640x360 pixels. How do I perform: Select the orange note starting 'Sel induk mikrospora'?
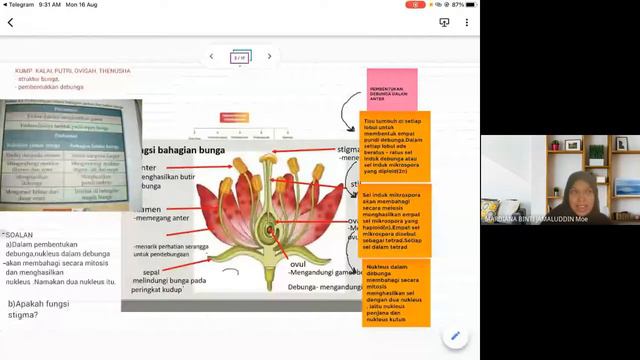[395, 220]
